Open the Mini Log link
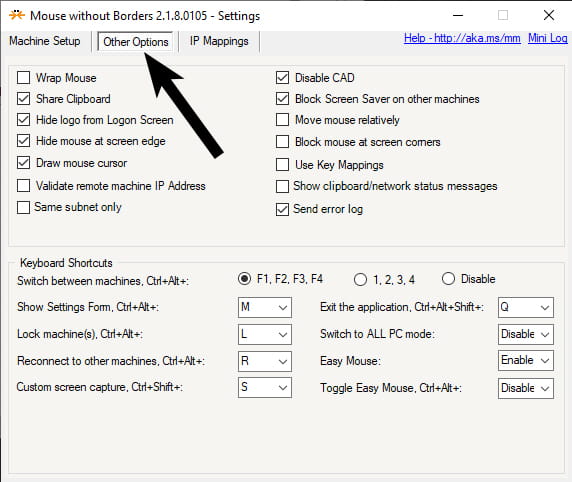Viewport: 572px width, 482px height. (548, 38)
